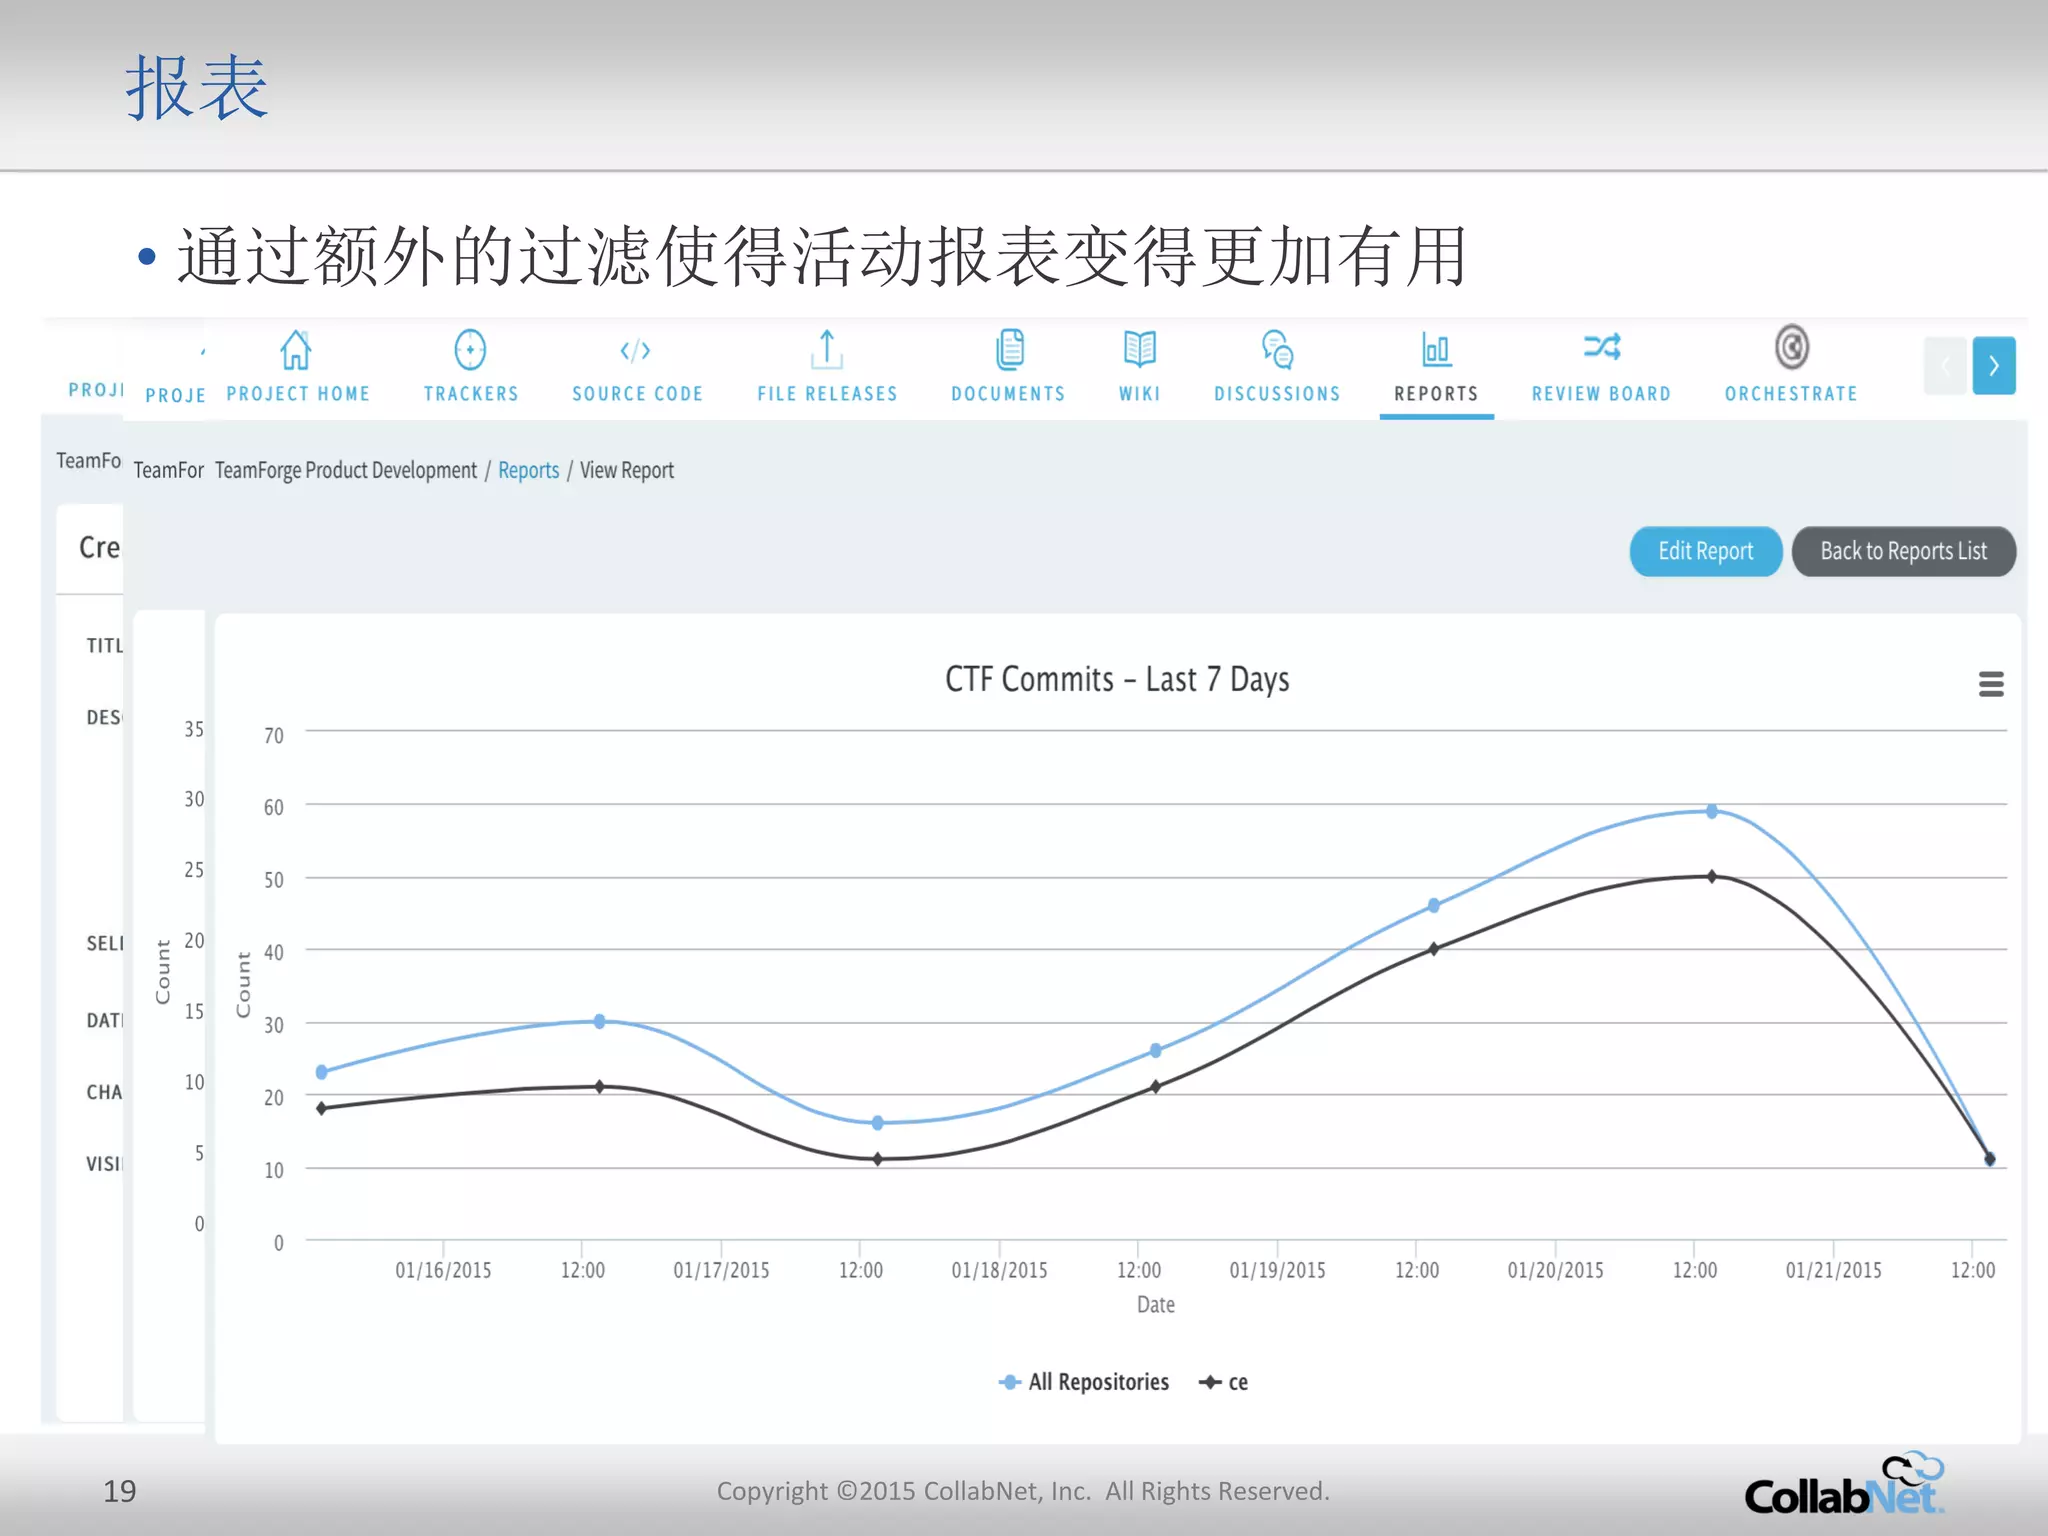Click the Edit Report button
The image size is (2048, 1536).
tap(1705, 551)
